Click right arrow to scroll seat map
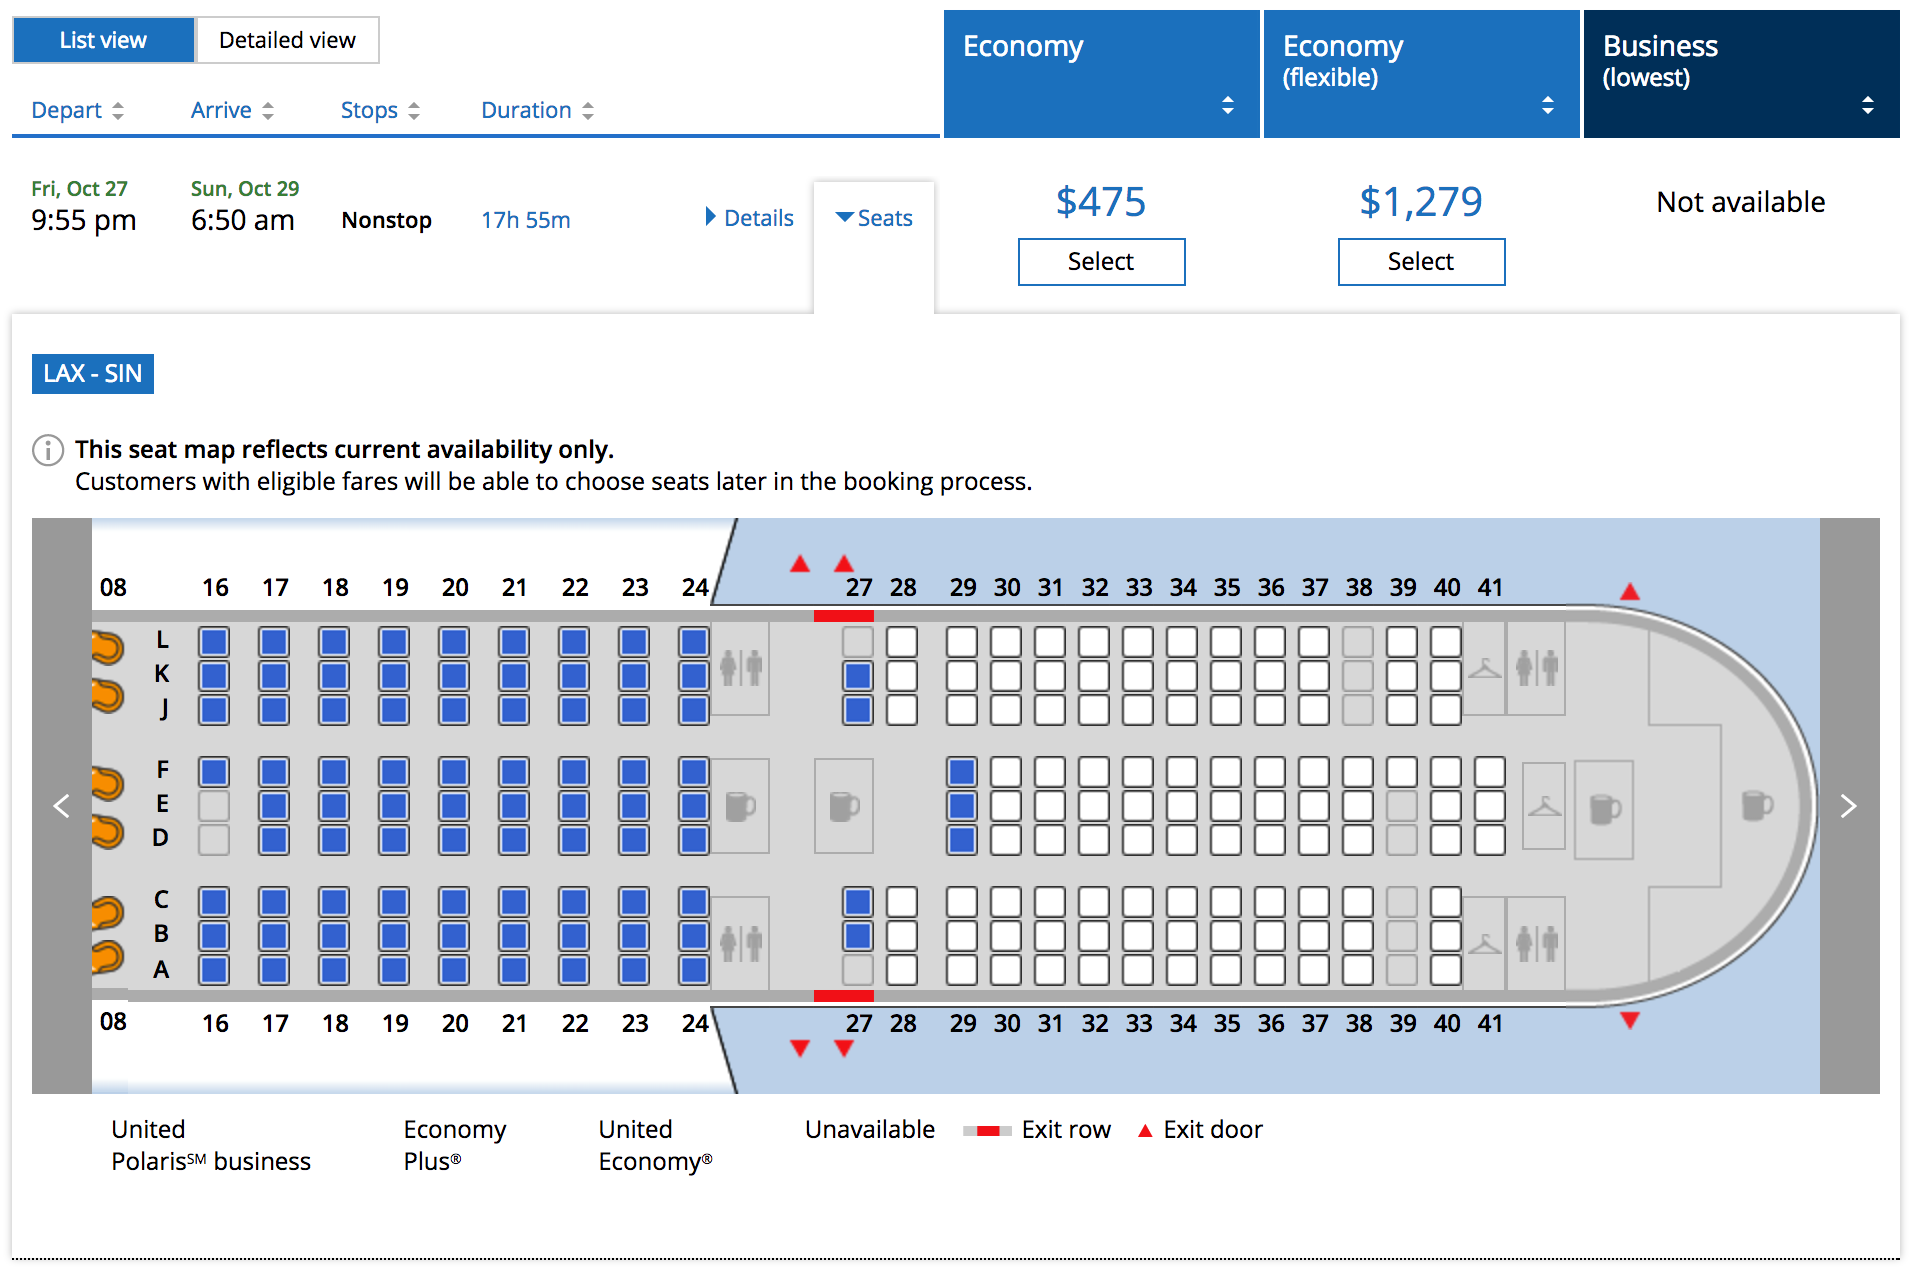 (1849, 806)
